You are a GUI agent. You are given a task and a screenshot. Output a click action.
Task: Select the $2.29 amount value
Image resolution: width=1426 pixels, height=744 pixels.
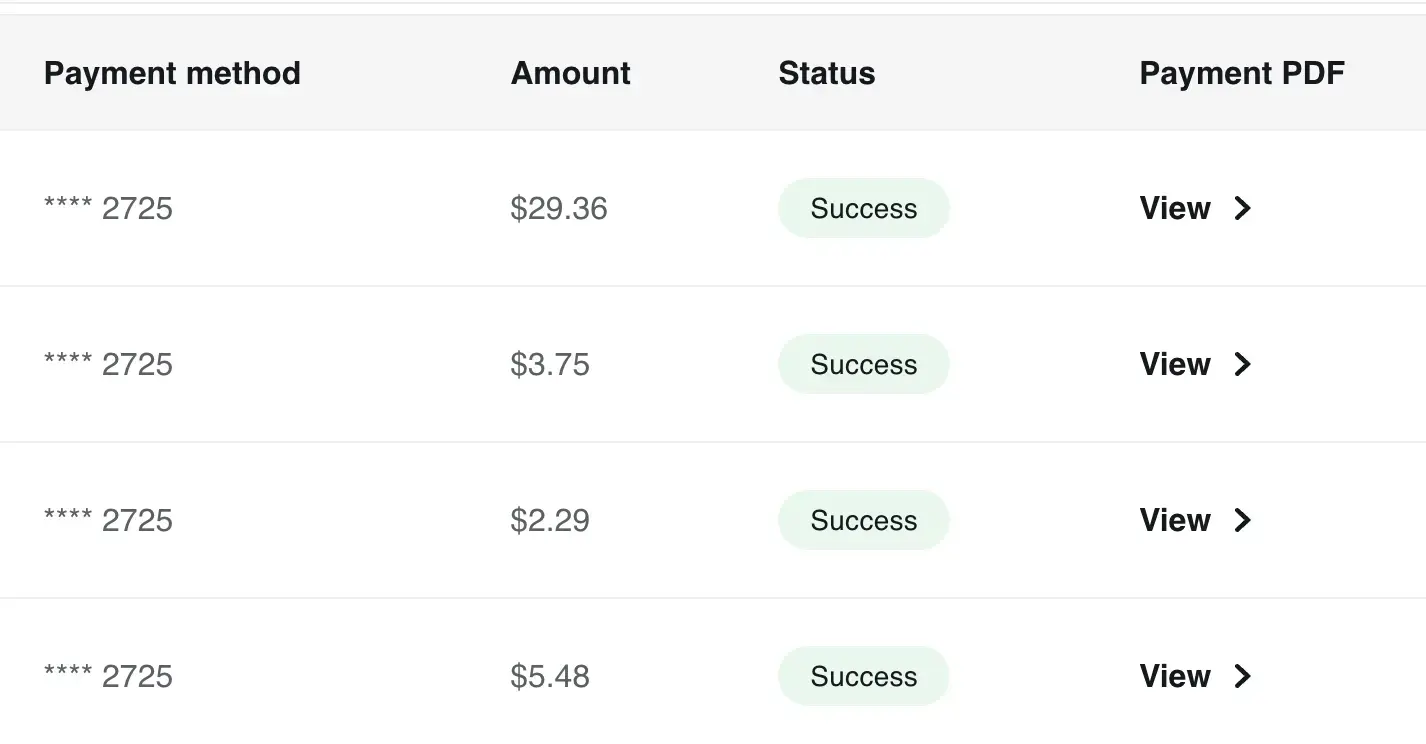click(x=550, y=520)
